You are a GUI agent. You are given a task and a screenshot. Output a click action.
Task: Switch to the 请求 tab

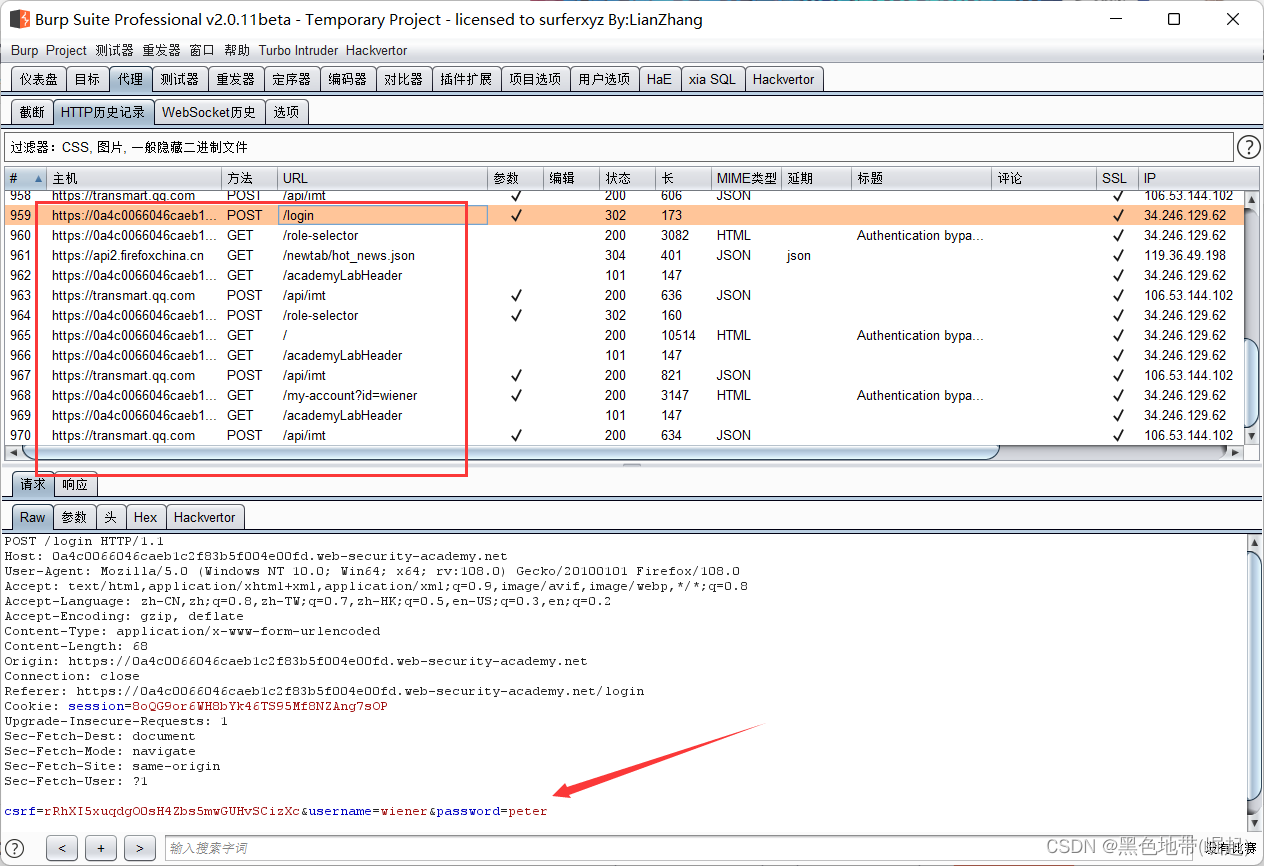(x=33, y=484)
